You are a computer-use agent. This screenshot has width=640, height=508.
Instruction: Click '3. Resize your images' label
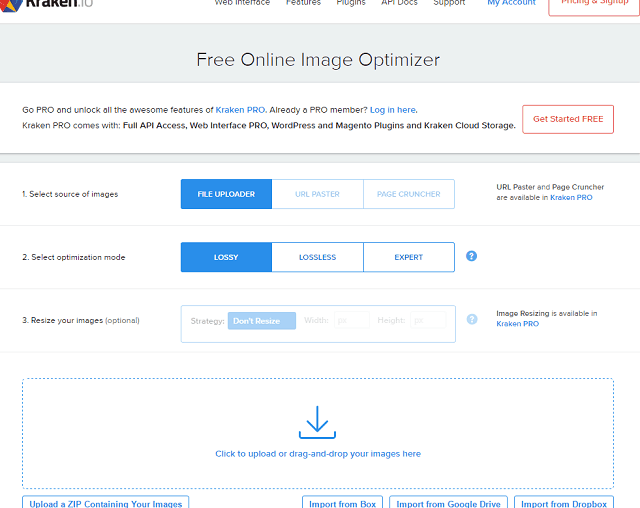click(x=81, y=320)
